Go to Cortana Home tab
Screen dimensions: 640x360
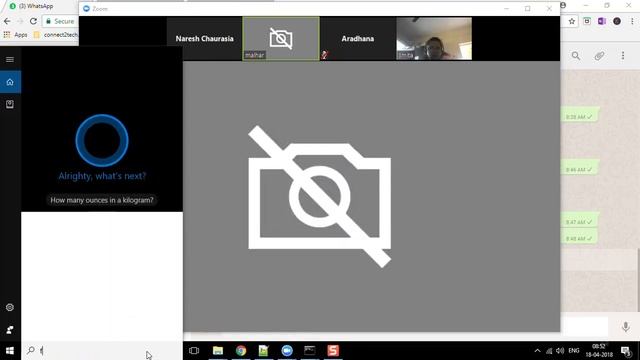[10, 82]
